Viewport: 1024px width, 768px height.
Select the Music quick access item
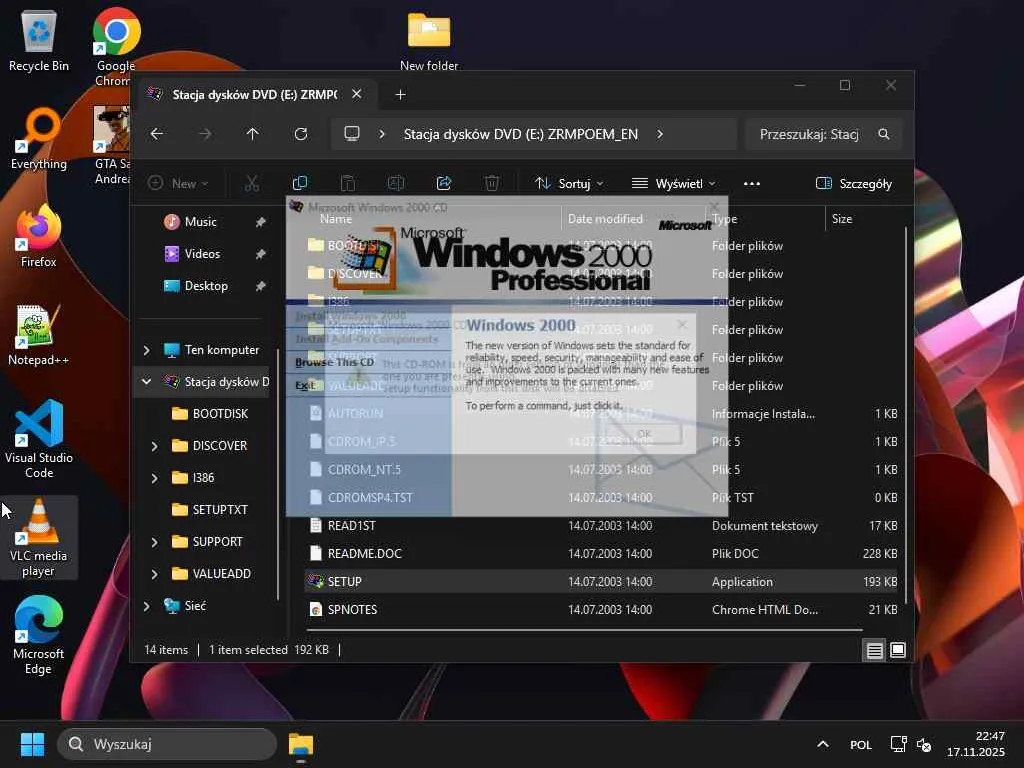tap(200, 222)
